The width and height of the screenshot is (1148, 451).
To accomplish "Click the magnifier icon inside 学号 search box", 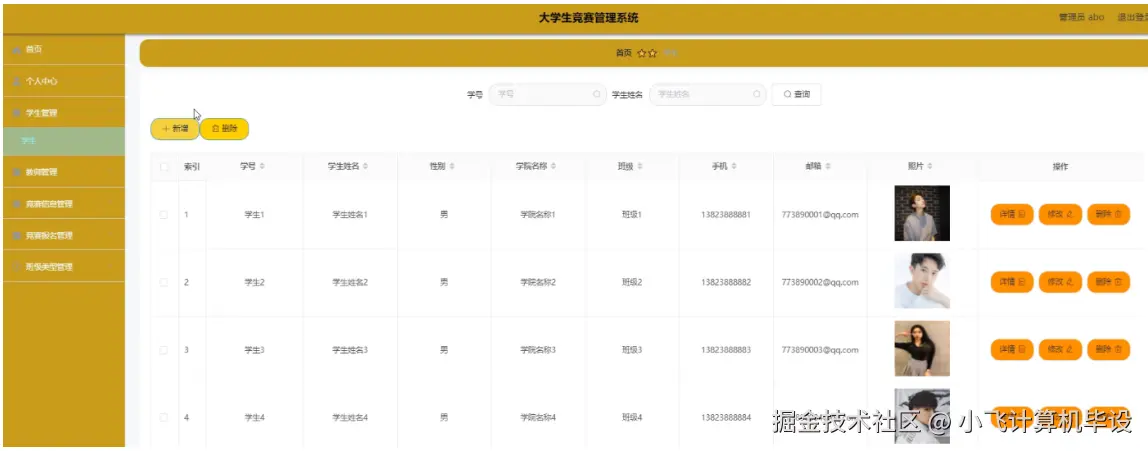I will (x=596, y=94).
